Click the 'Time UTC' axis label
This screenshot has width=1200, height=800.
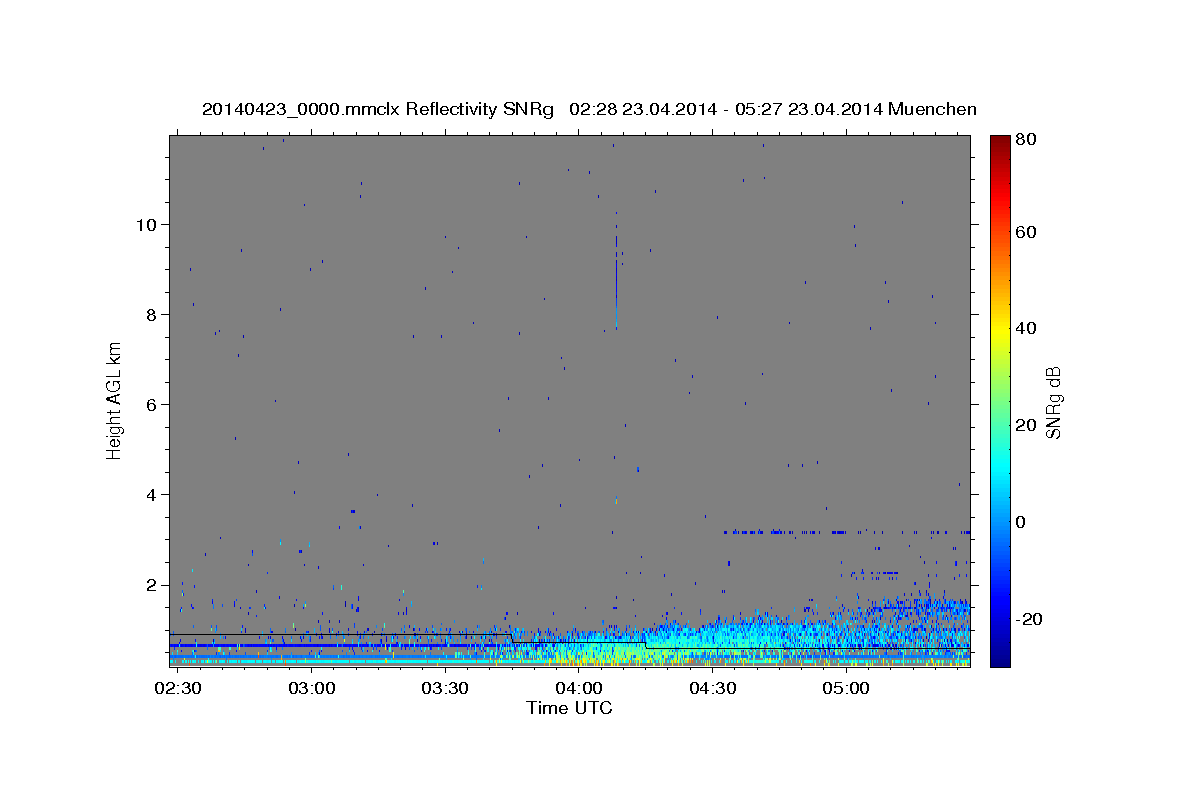[569, 708]
